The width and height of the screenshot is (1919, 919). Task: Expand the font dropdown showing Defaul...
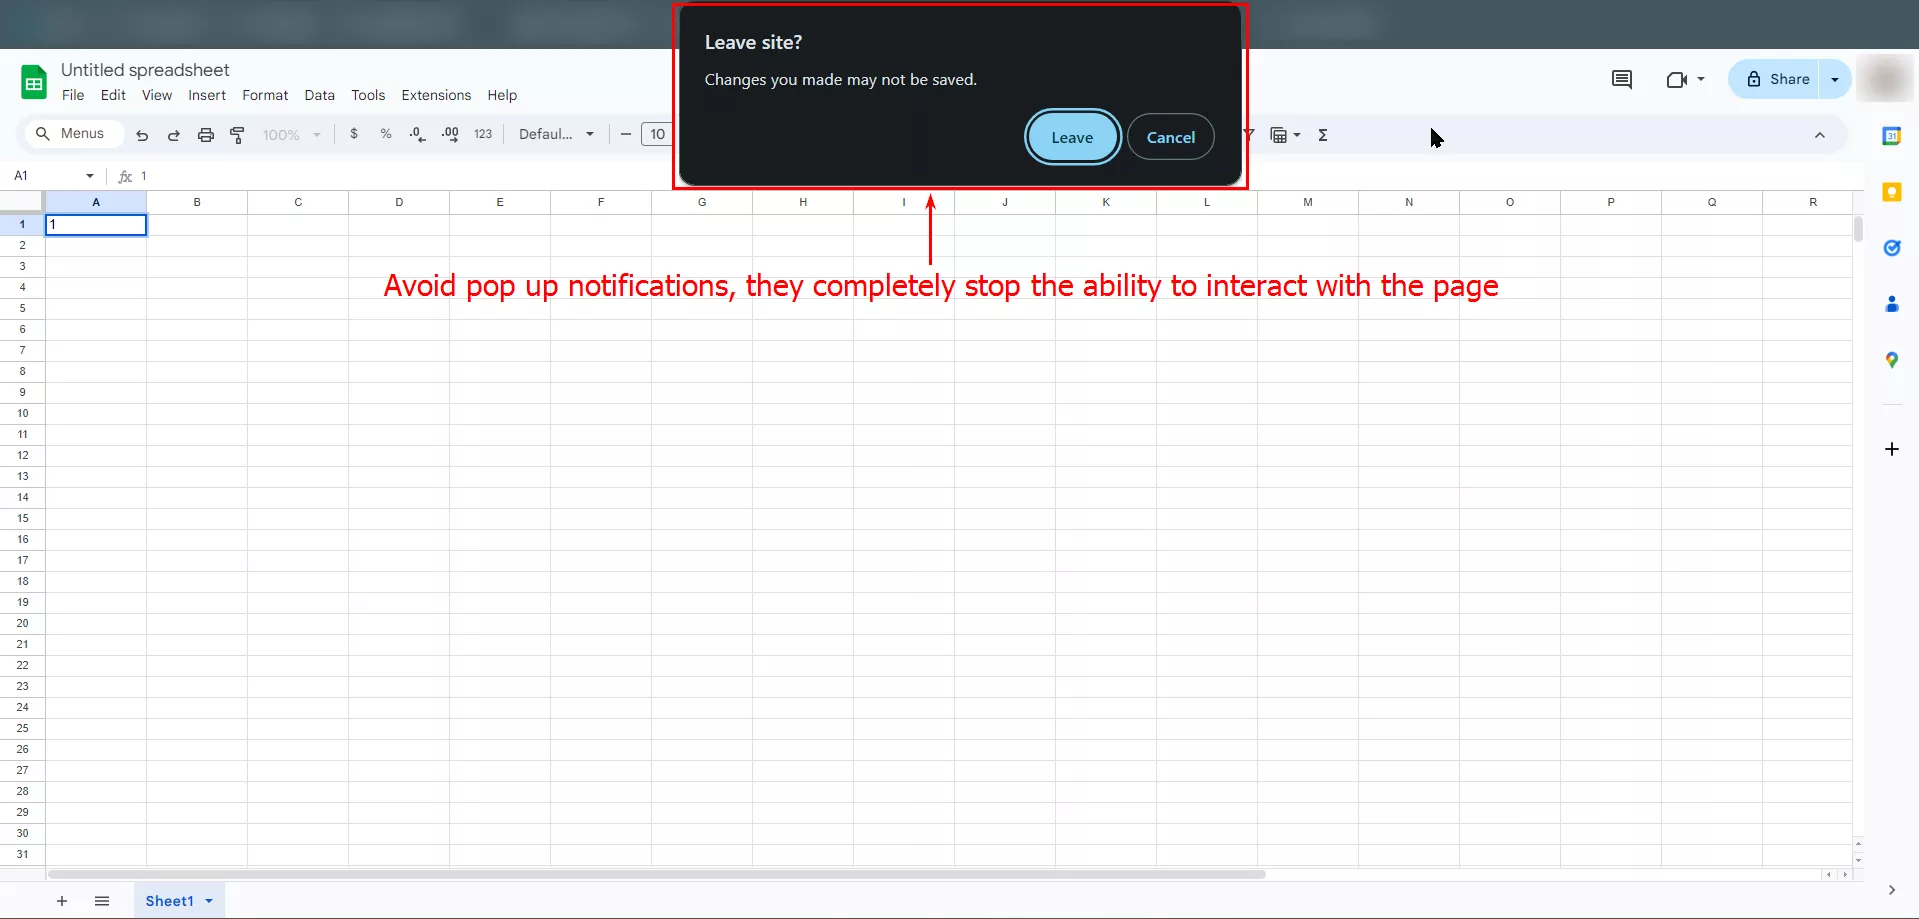click(556, 134)
